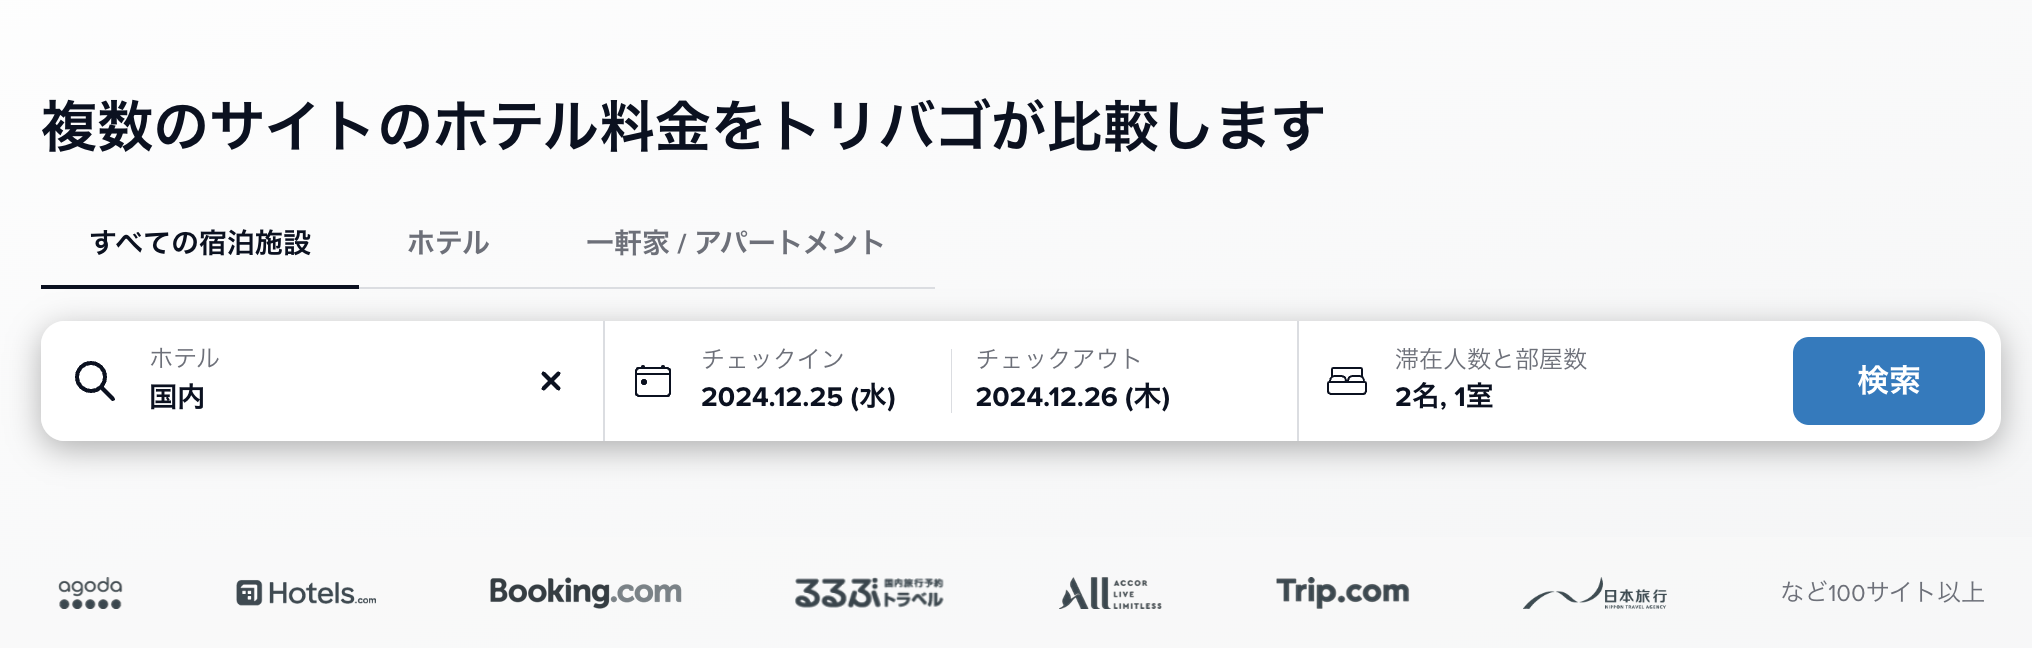2032x648 pixels.
Task: Click the Hotels.com logo
Action: [306, 592]
